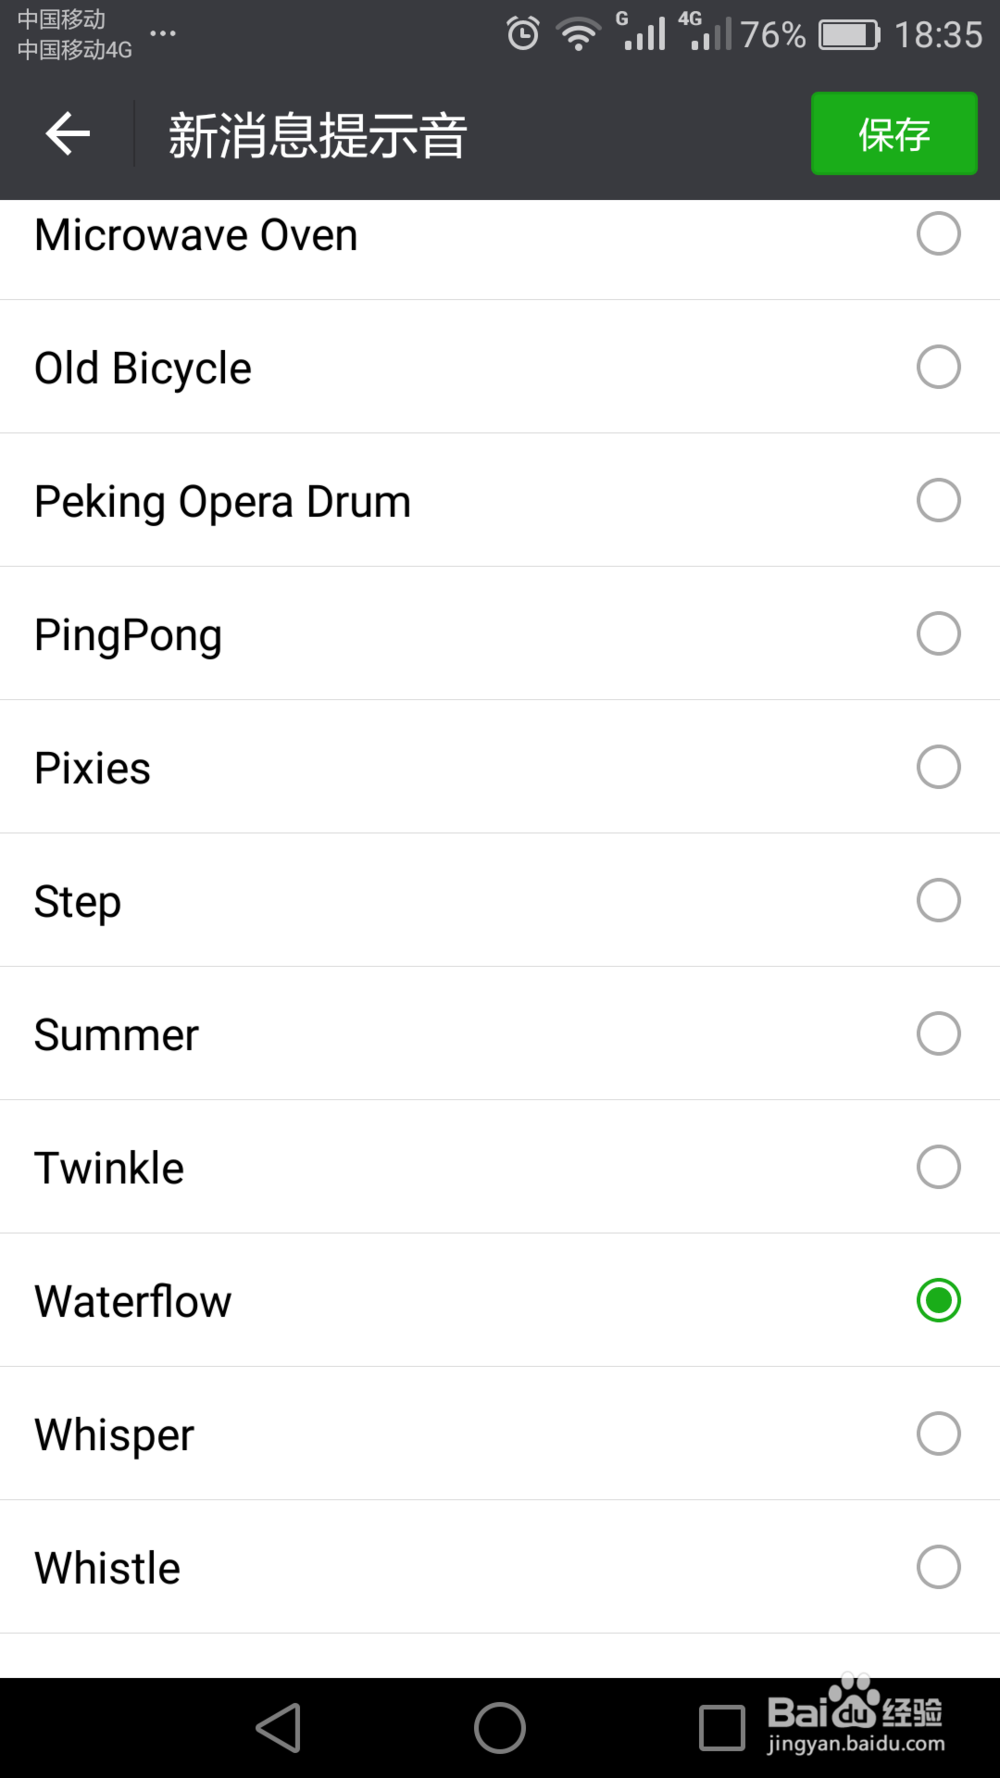
Task: Open recent apps square button
Action: click(722, 1727)
